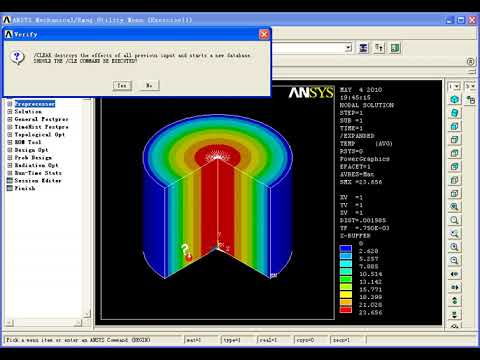Open Session Editor menu entry
The height and width of the screenshot is (360, 480).
[x=38, y=180]
